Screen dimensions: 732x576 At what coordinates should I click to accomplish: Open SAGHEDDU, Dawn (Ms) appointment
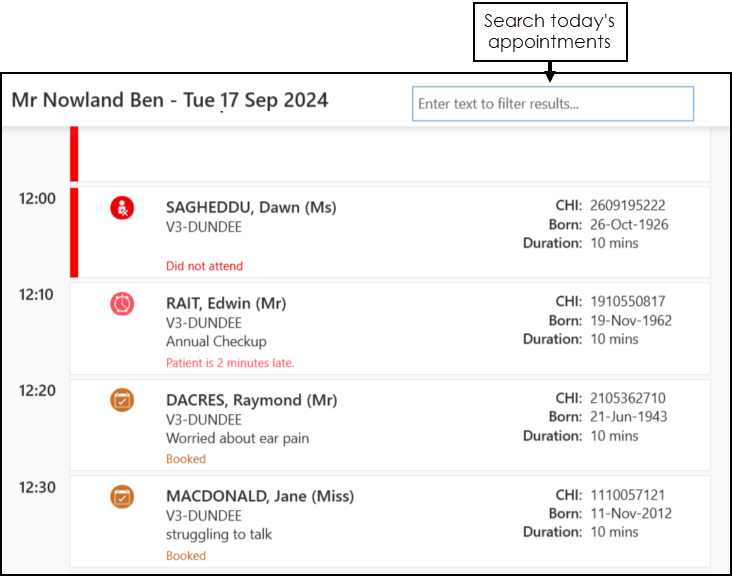(251, 208)
